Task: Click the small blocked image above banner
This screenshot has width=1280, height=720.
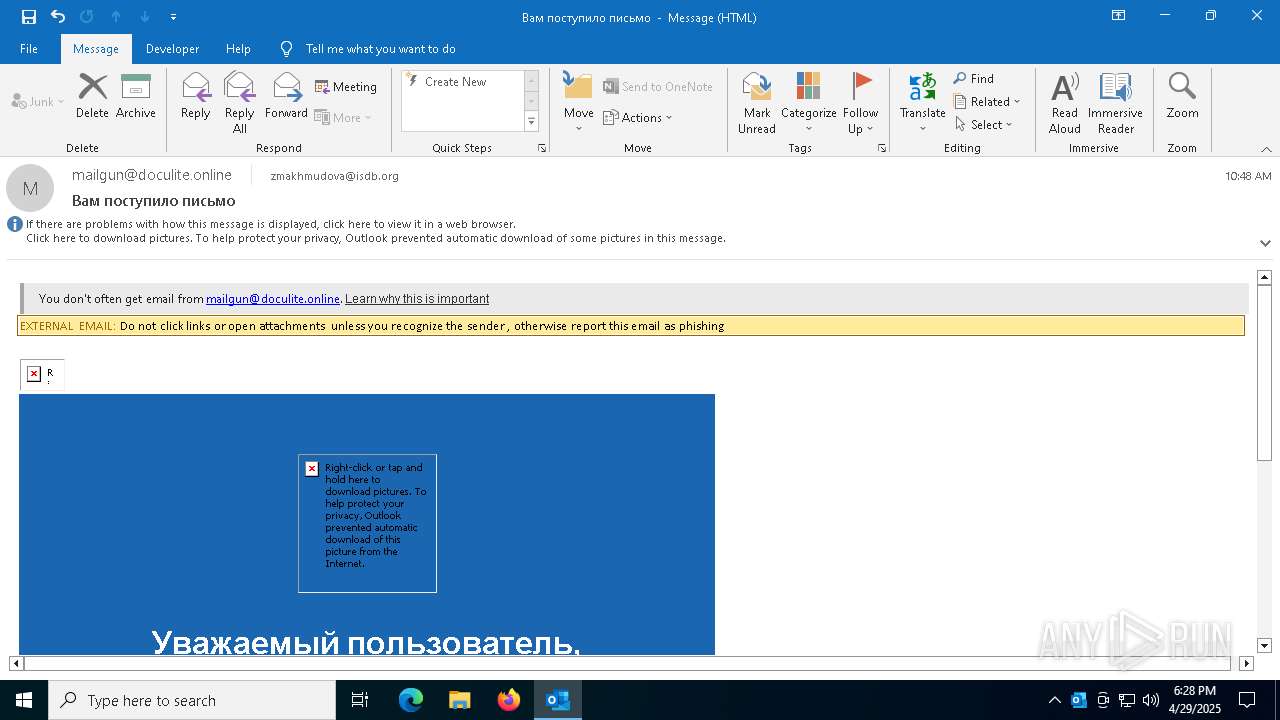Action: click(42, 374)
